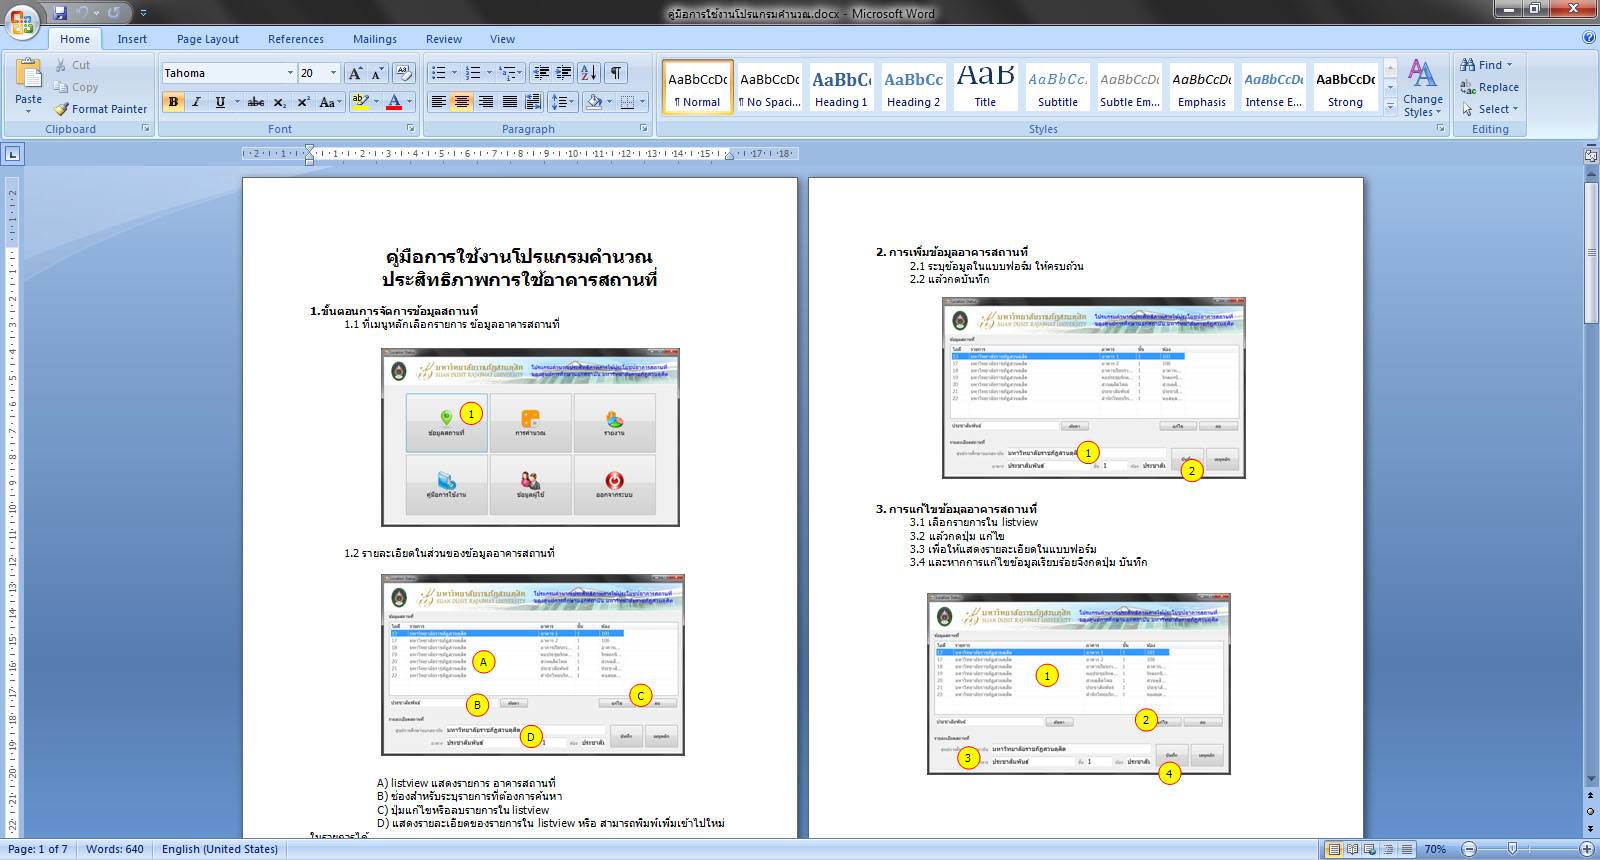Open the Mailings tab
Screen dimensions: 1600x860
pos(375,39)
